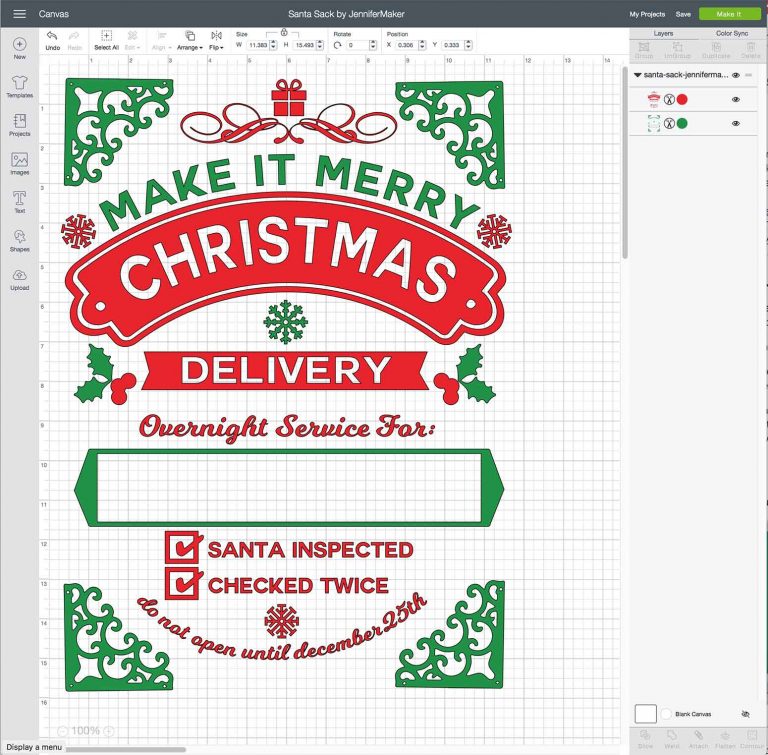The width and height of the screenshot is (768, 755).
Task: Click the Redo arrow
Action: pos(74,36)
